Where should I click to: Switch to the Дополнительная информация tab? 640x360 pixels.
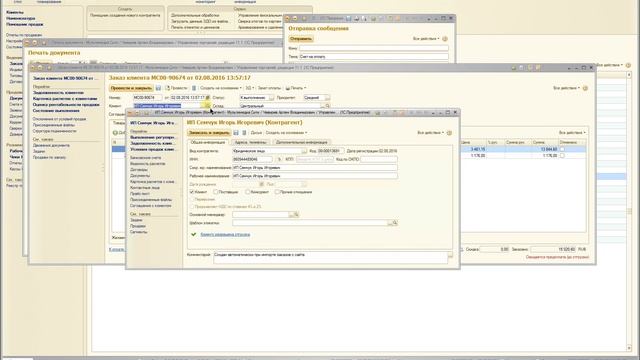pos(302,142)
